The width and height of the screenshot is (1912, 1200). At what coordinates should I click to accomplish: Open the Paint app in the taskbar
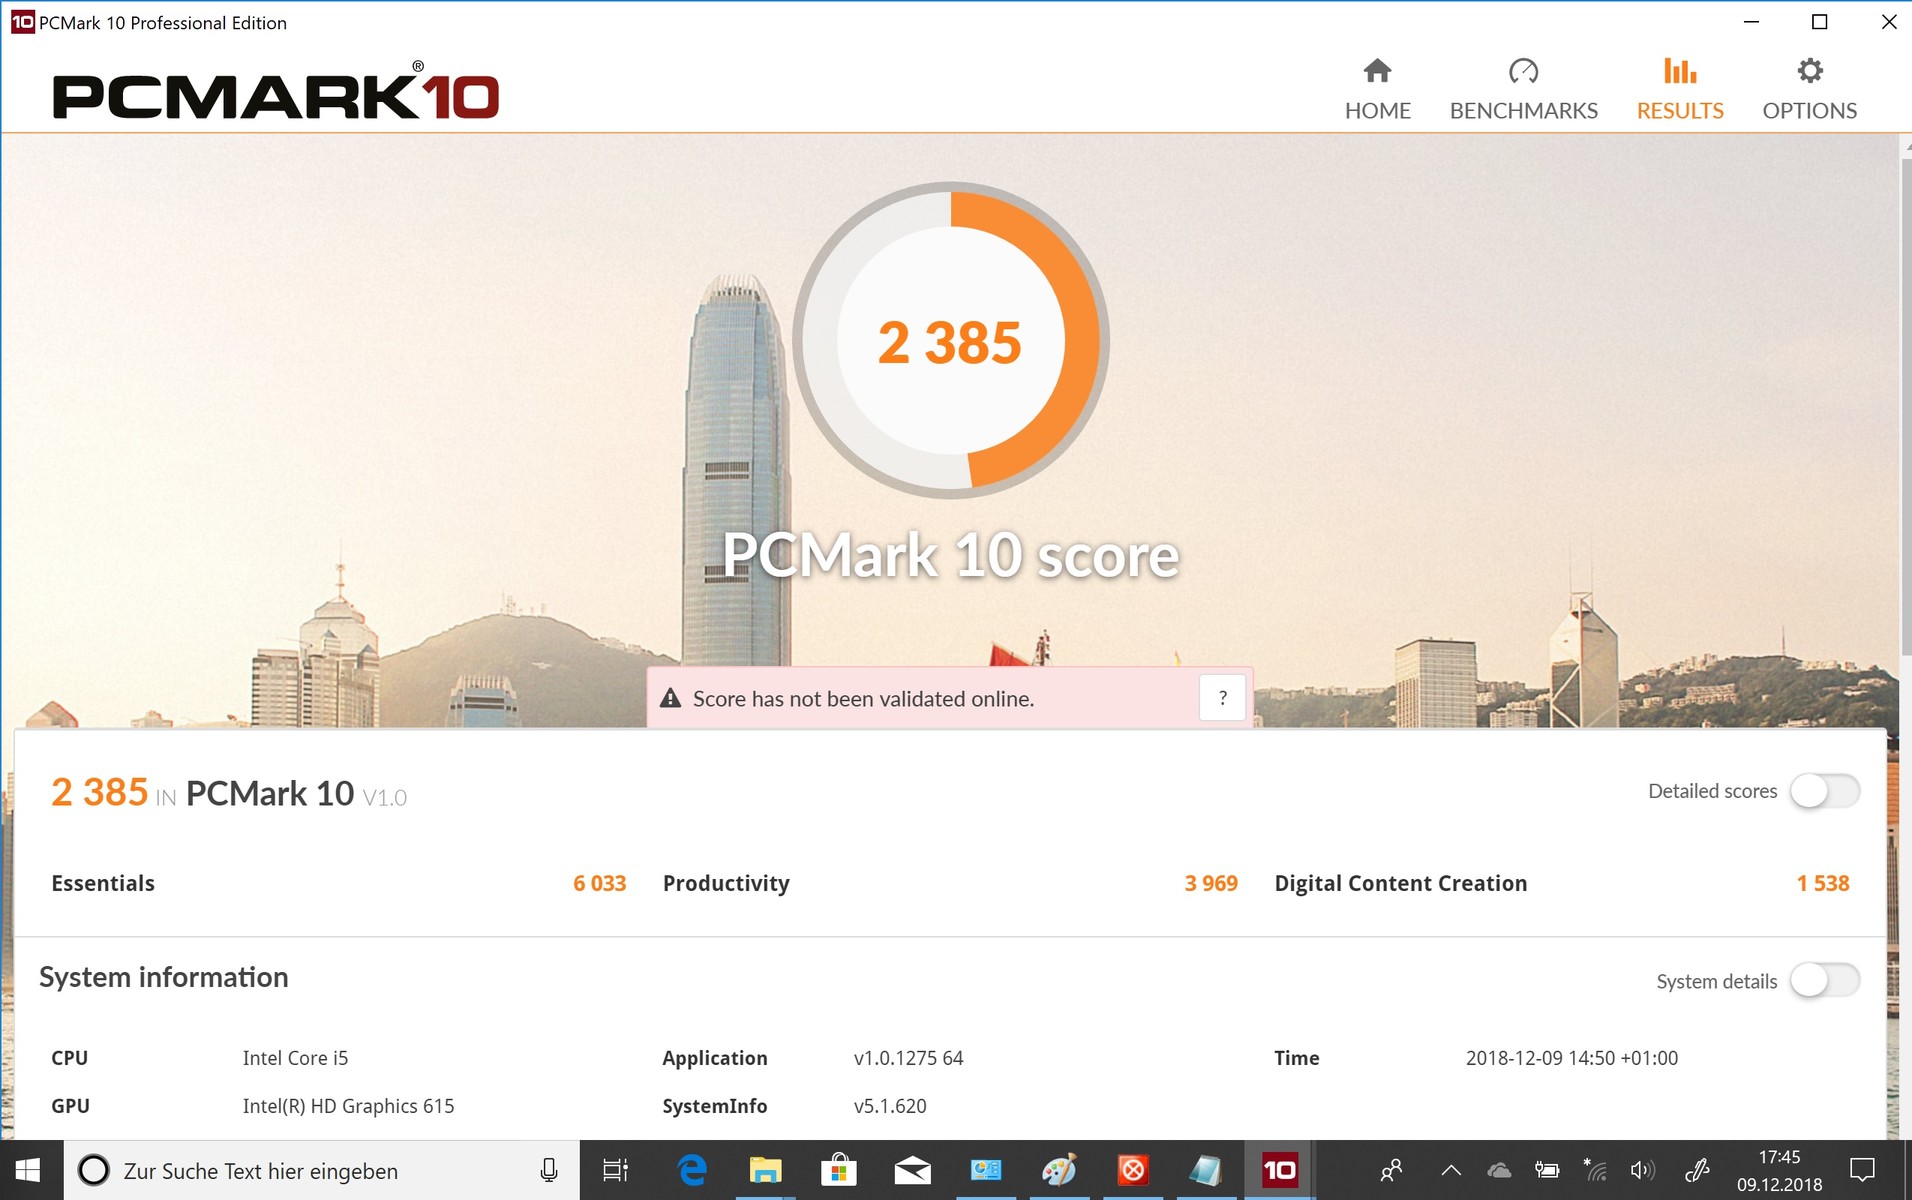(1059, 1170)
